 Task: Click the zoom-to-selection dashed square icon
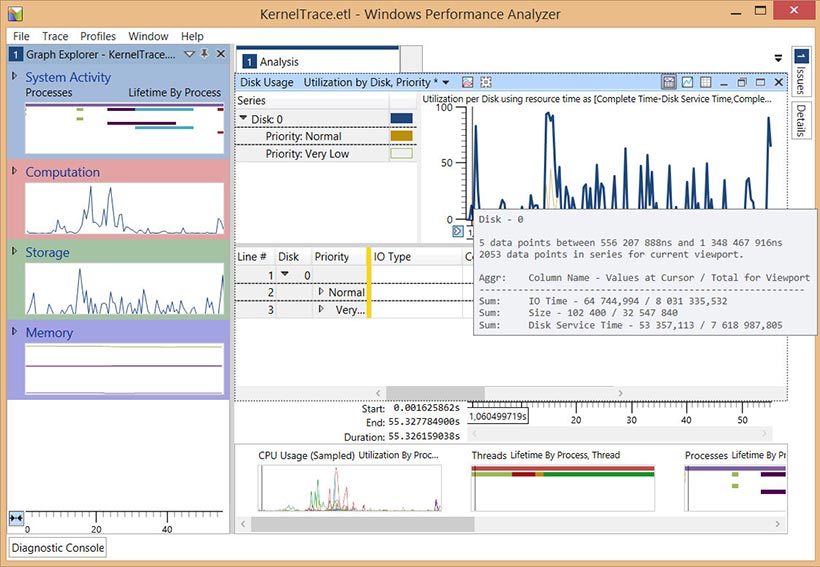[x=486, y=82]
